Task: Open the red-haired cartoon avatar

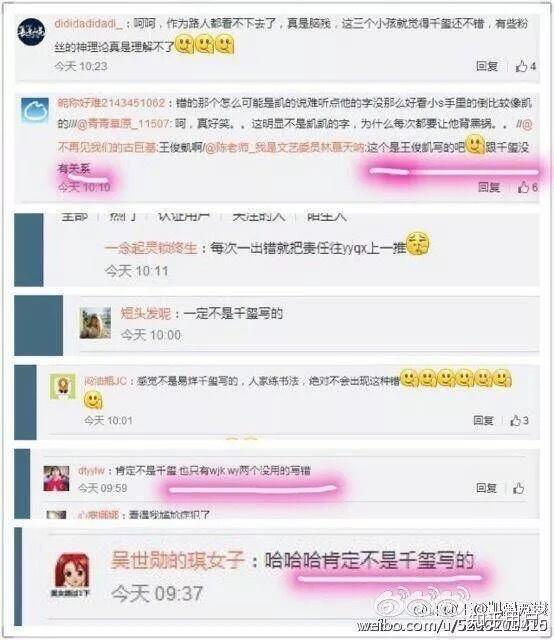Action: pyautogui.click(x=72, y=571)
